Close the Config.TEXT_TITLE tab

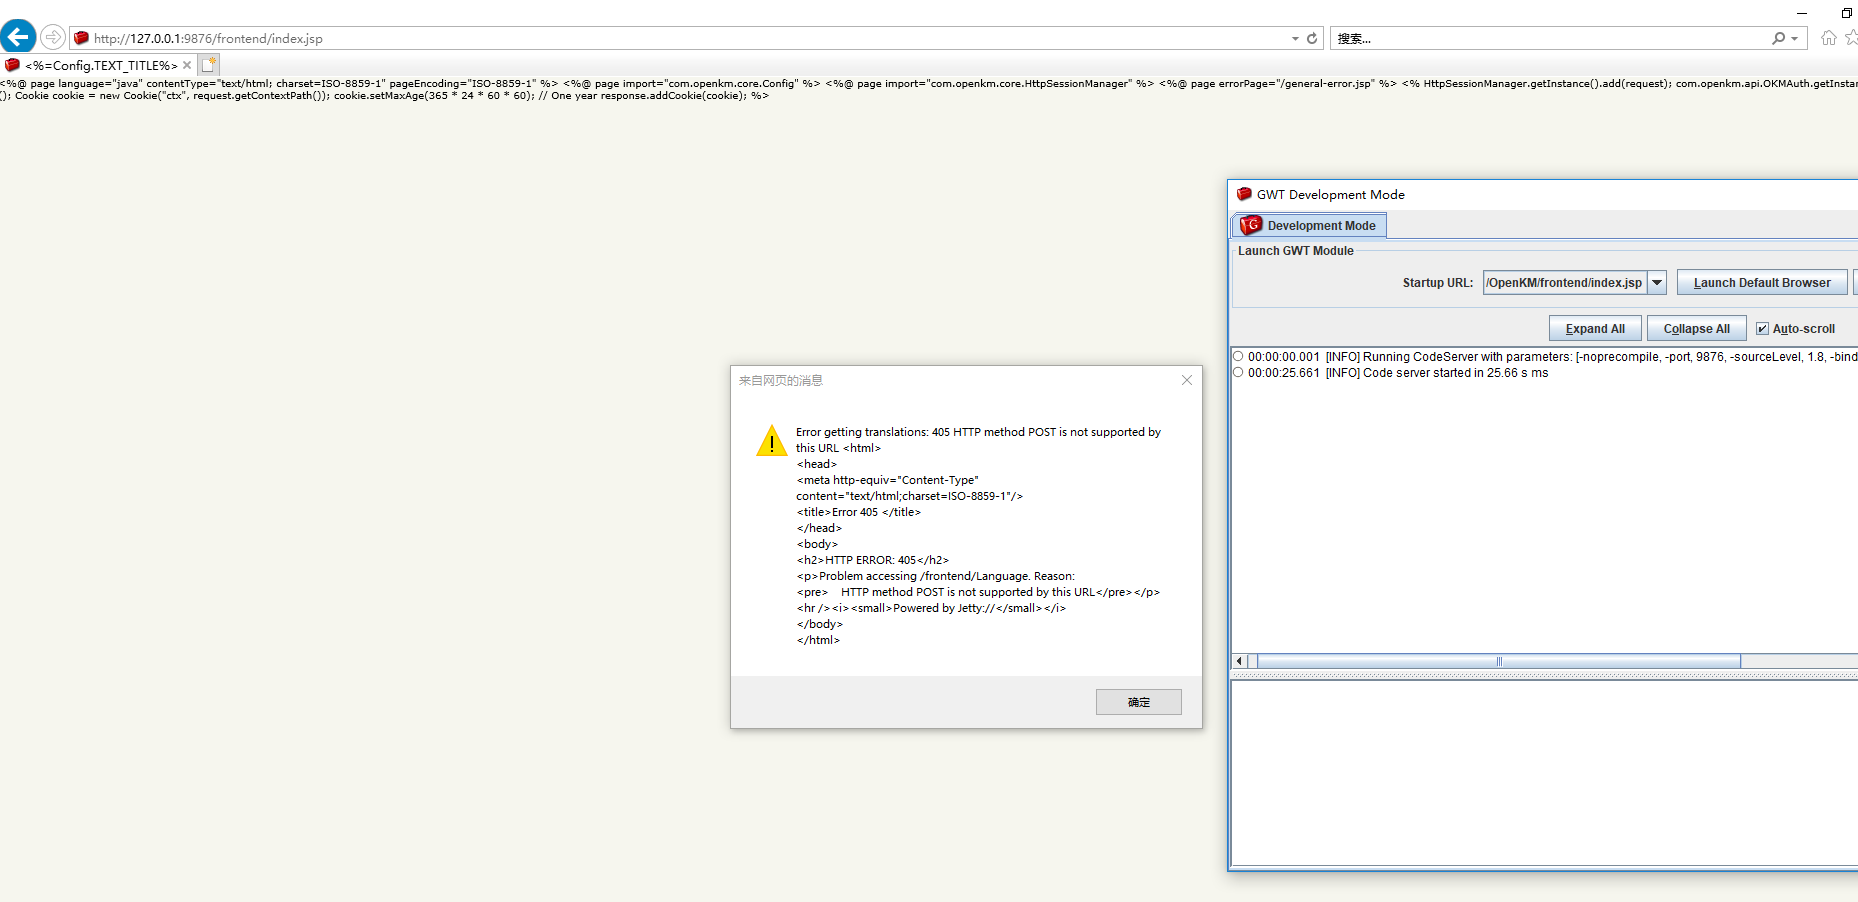pos(187,65)
